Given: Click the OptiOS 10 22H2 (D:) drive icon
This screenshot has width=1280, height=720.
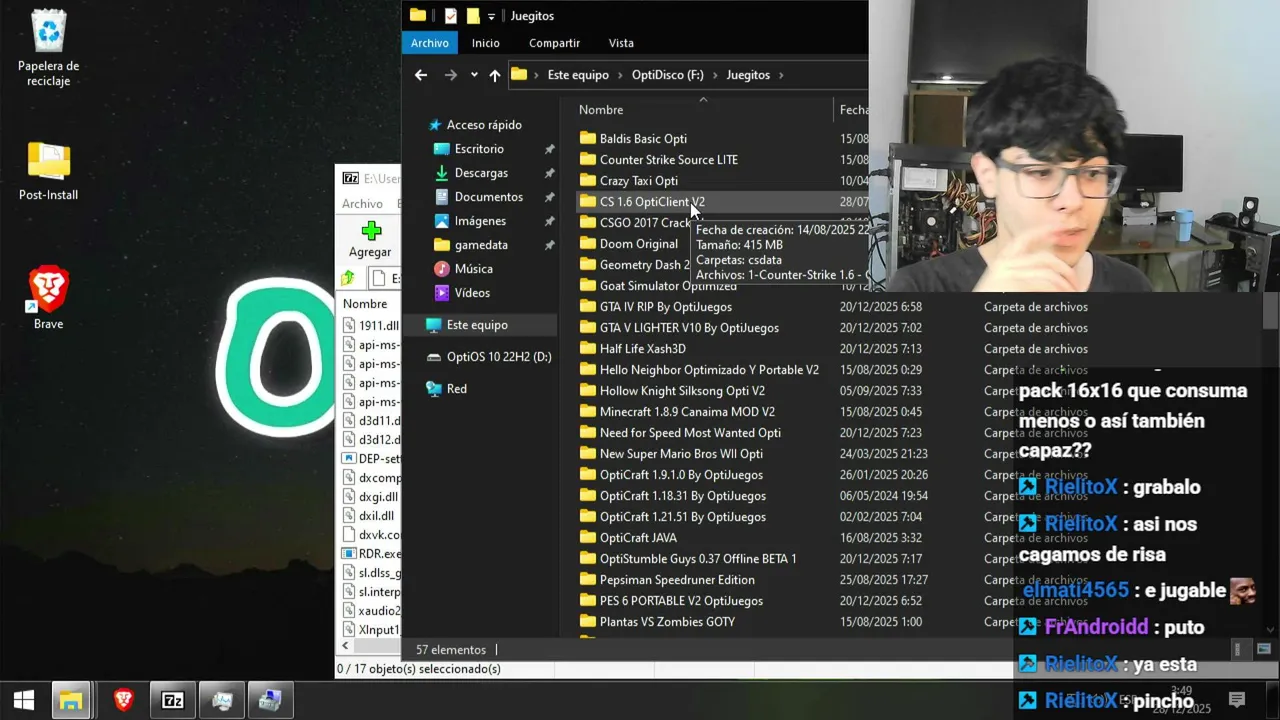Looking at the screenshot, I should coord(434,357).
